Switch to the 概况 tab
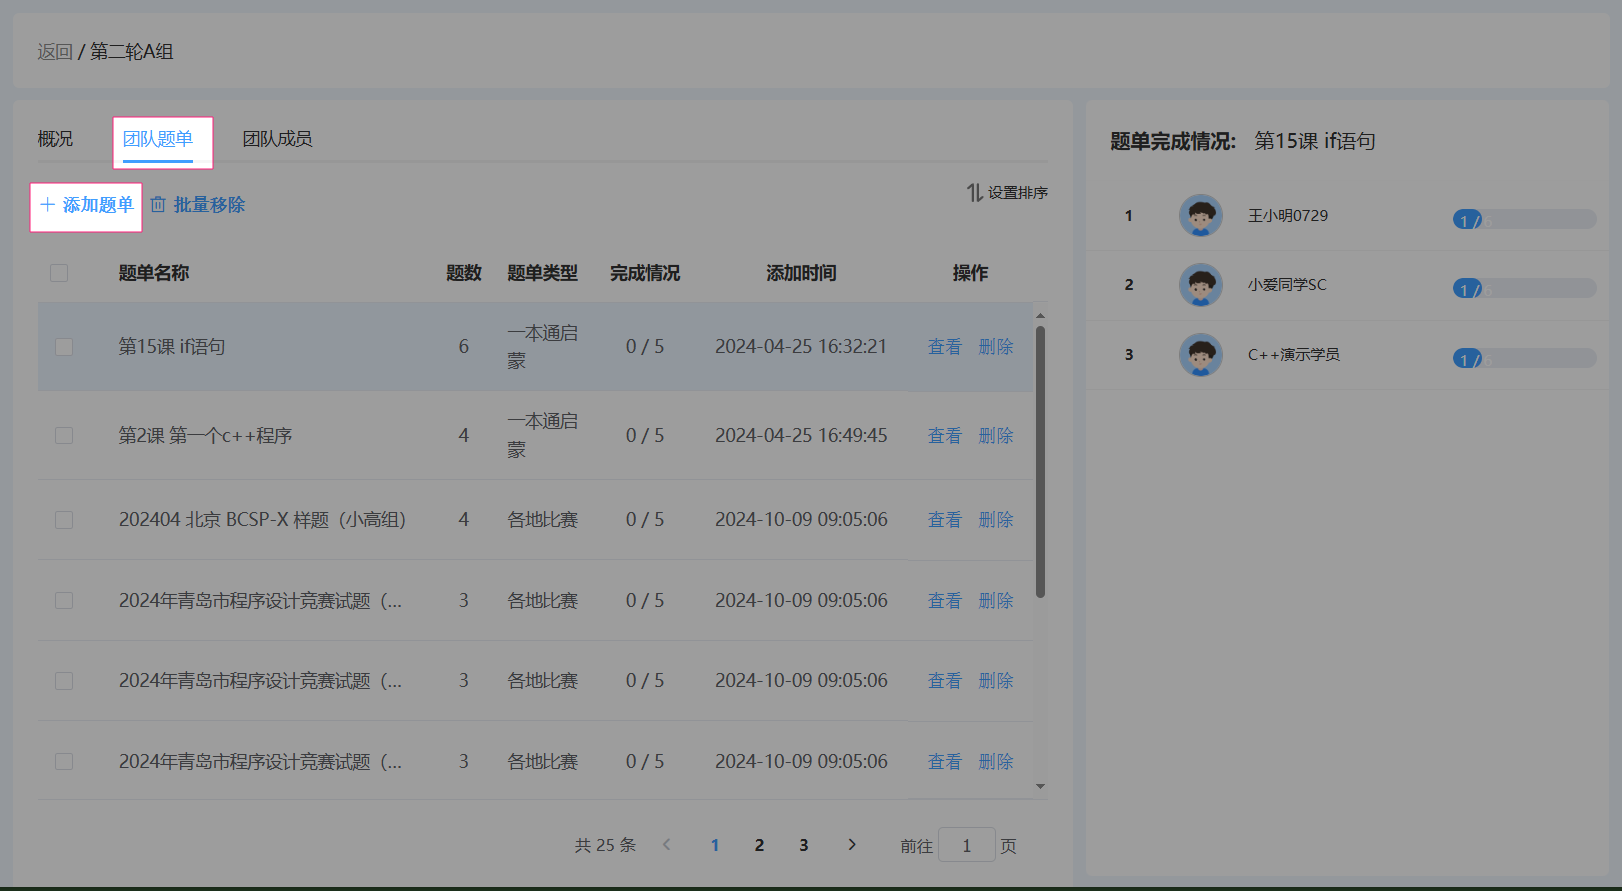Viewport: 1622px width, 891px height. (55, 139)
